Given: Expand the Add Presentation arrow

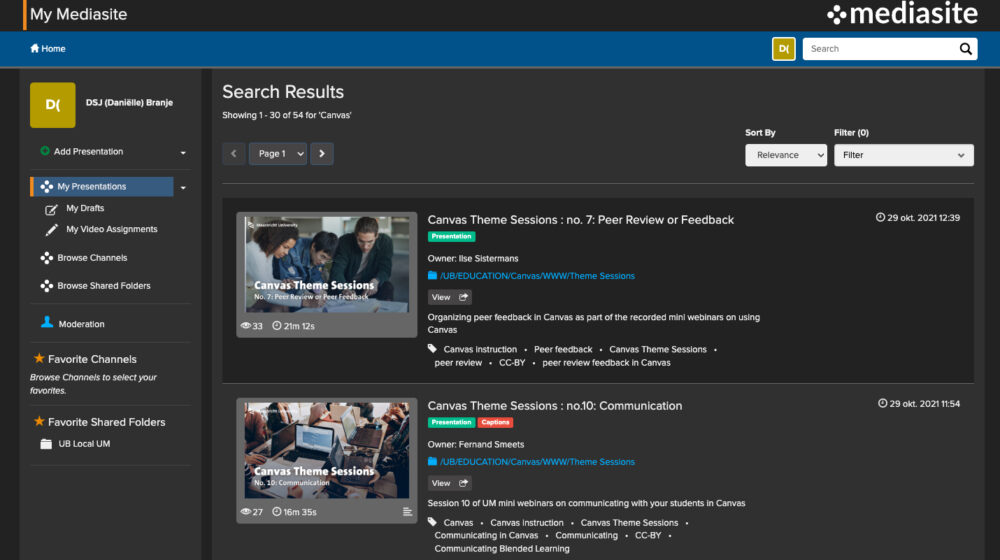Looking at the screenshot, I should [183, 152].
